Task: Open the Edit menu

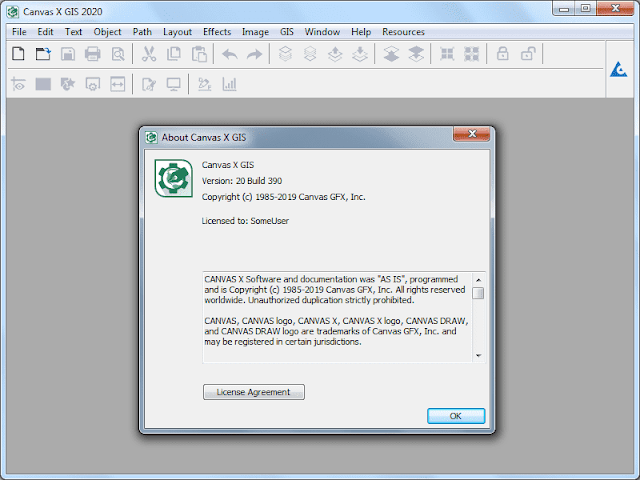Action: click(45, 32)
